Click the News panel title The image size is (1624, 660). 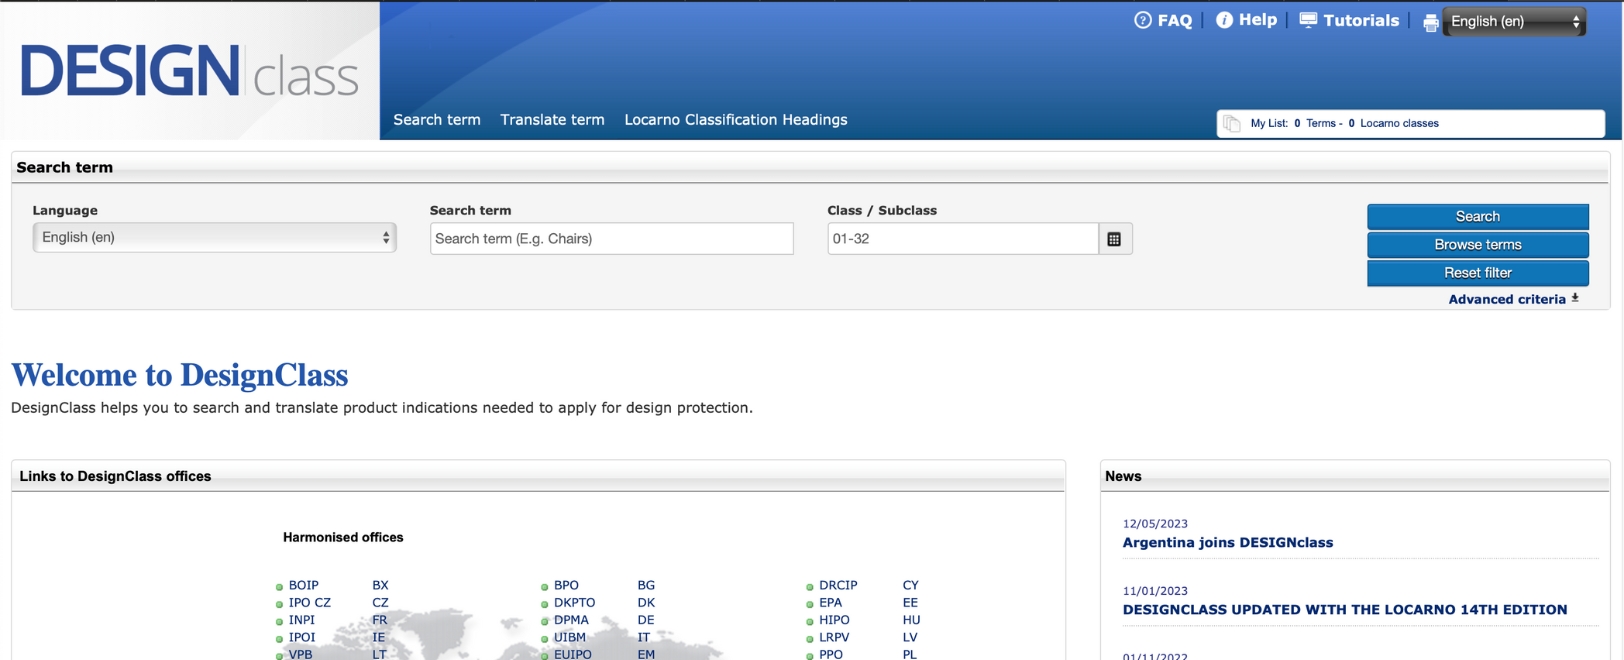point(1123,476)
